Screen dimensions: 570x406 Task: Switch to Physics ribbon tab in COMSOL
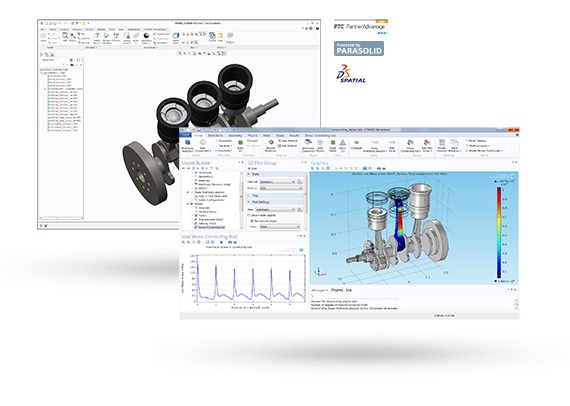(253, 135)
